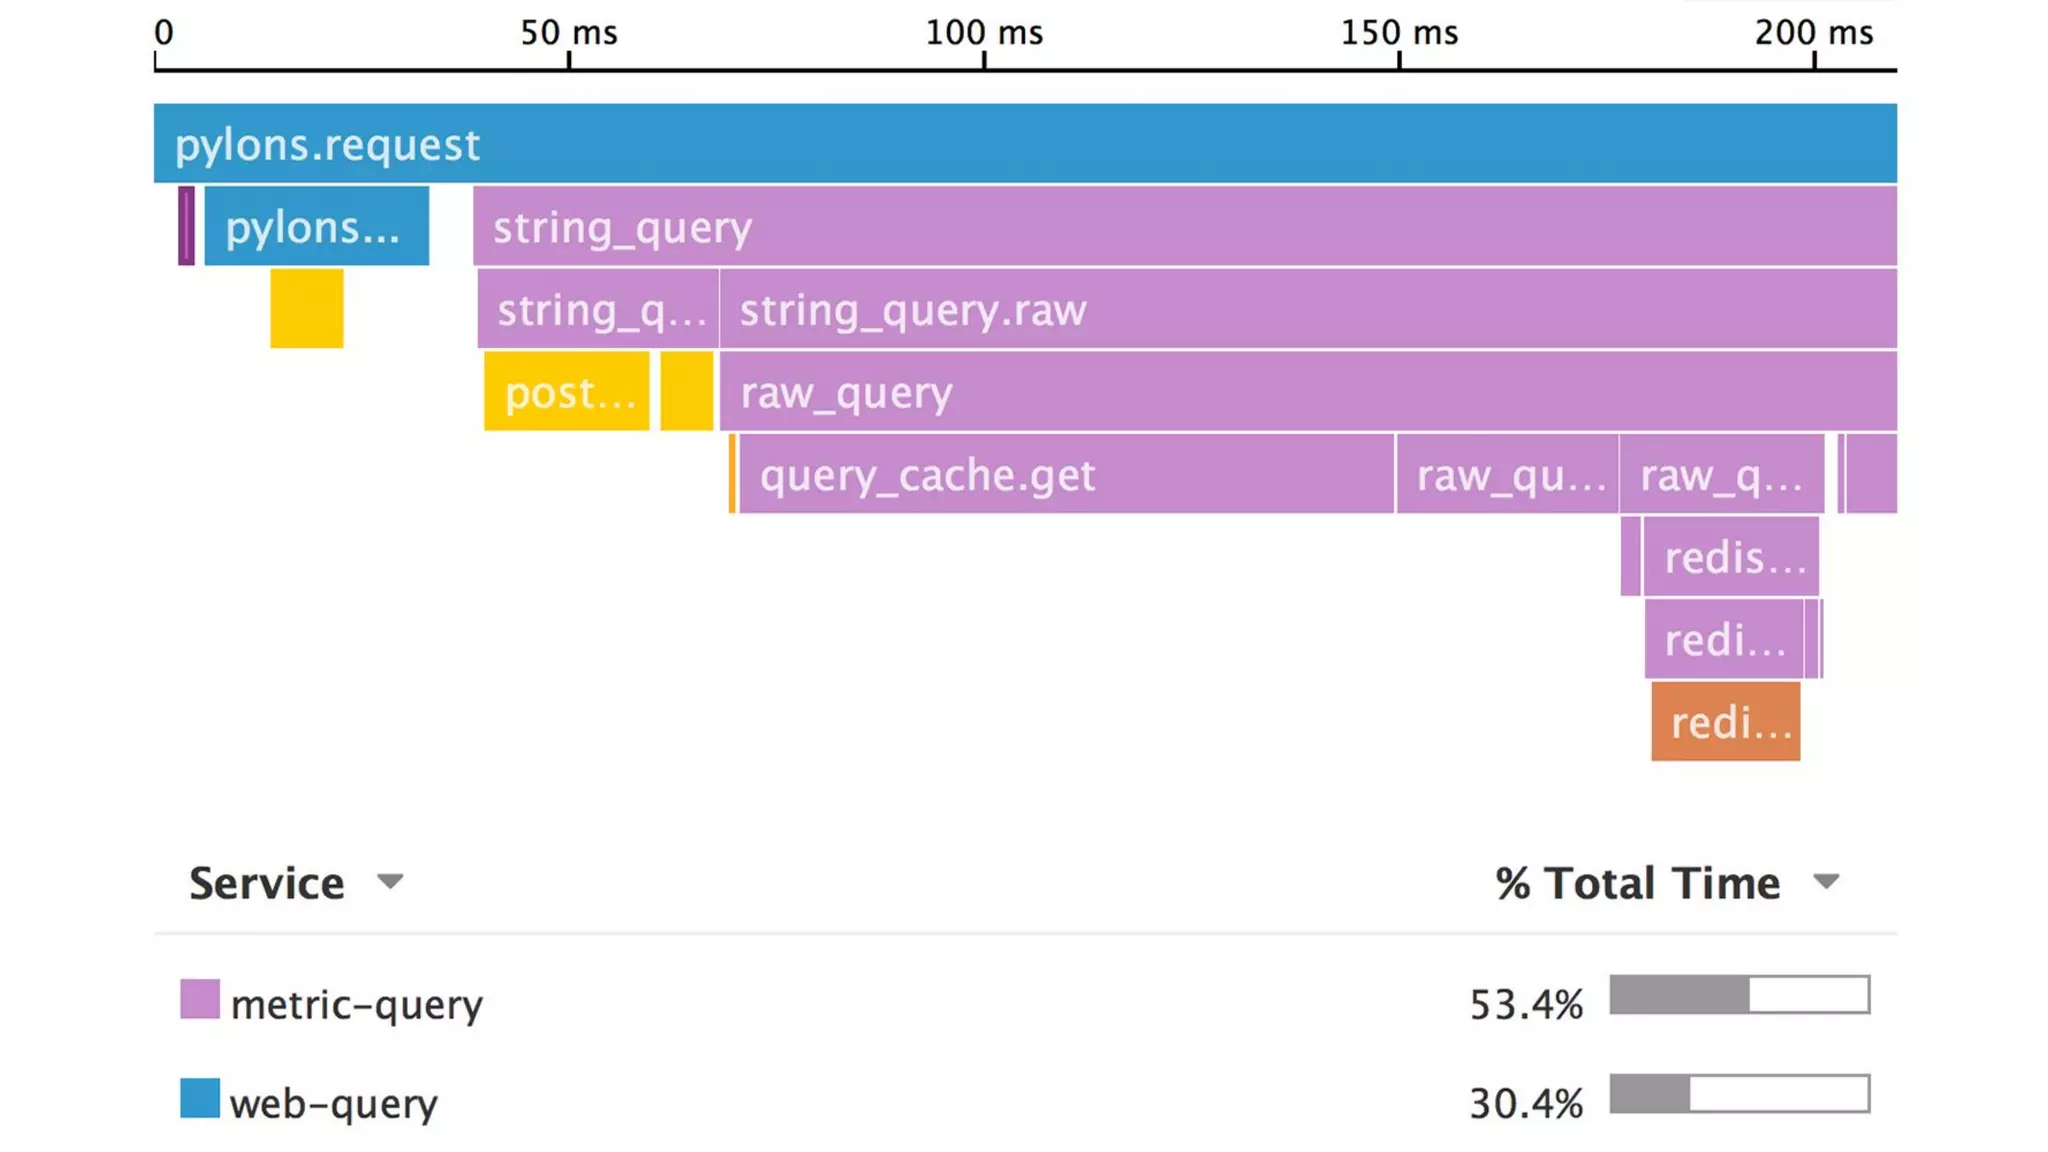2048x1152 pixels.
Task: Click the yellow block under the pylons span
Action: [x=307, y=309]
